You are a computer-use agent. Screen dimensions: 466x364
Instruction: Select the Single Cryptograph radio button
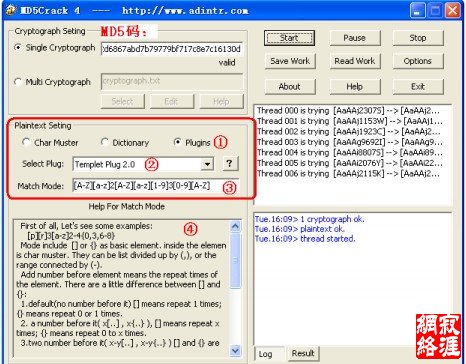[18, 48]
